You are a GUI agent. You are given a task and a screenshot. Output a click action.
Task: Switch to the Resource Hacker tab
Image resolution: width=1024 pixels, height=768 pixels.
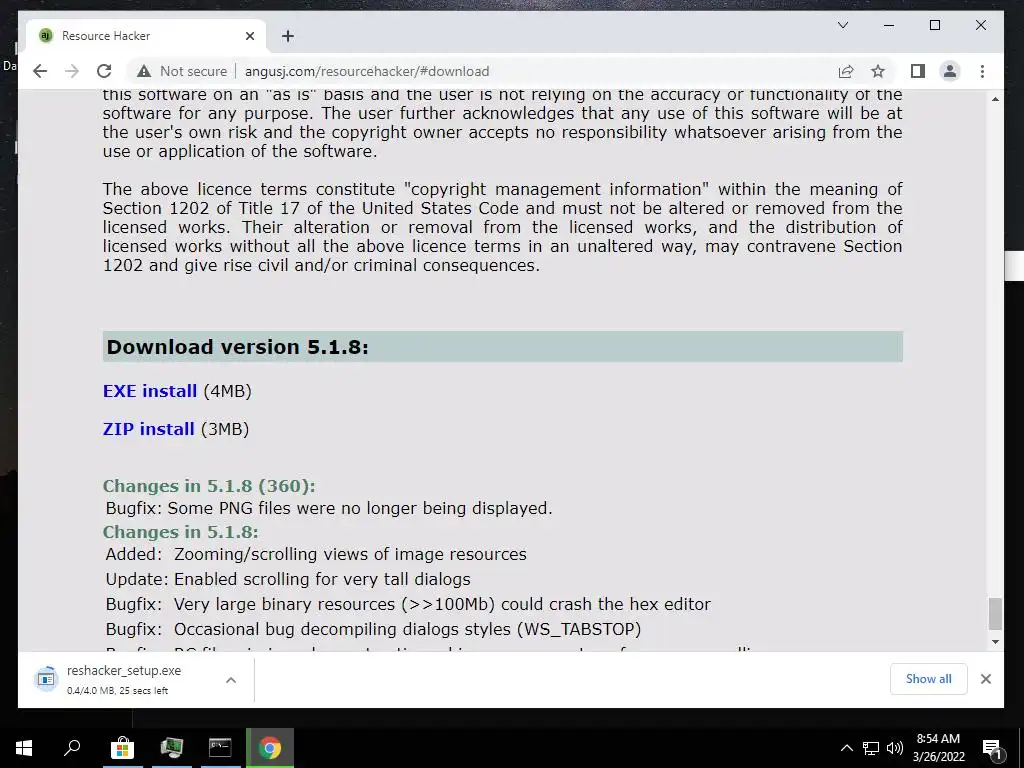(146, 36)
